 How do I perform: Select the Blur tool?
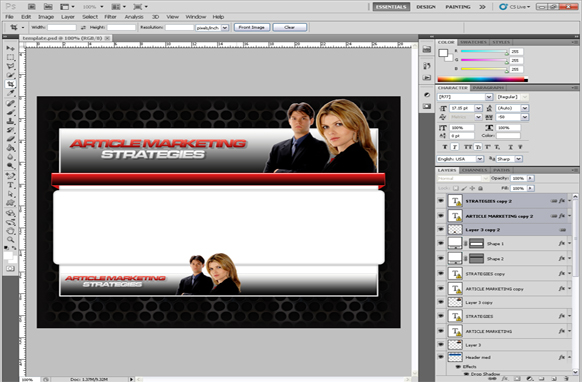[x=10, y=157]
